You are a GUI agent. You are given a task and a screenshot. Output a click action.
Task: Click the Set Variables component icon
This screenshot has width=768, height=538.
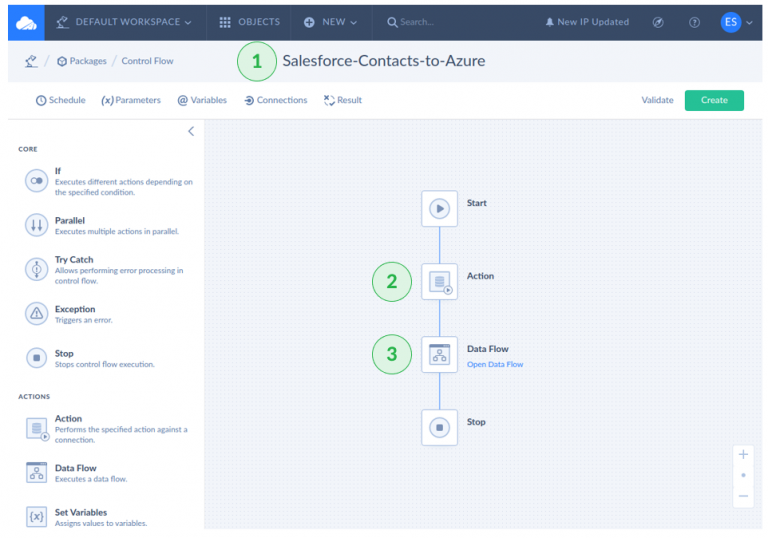37,516
